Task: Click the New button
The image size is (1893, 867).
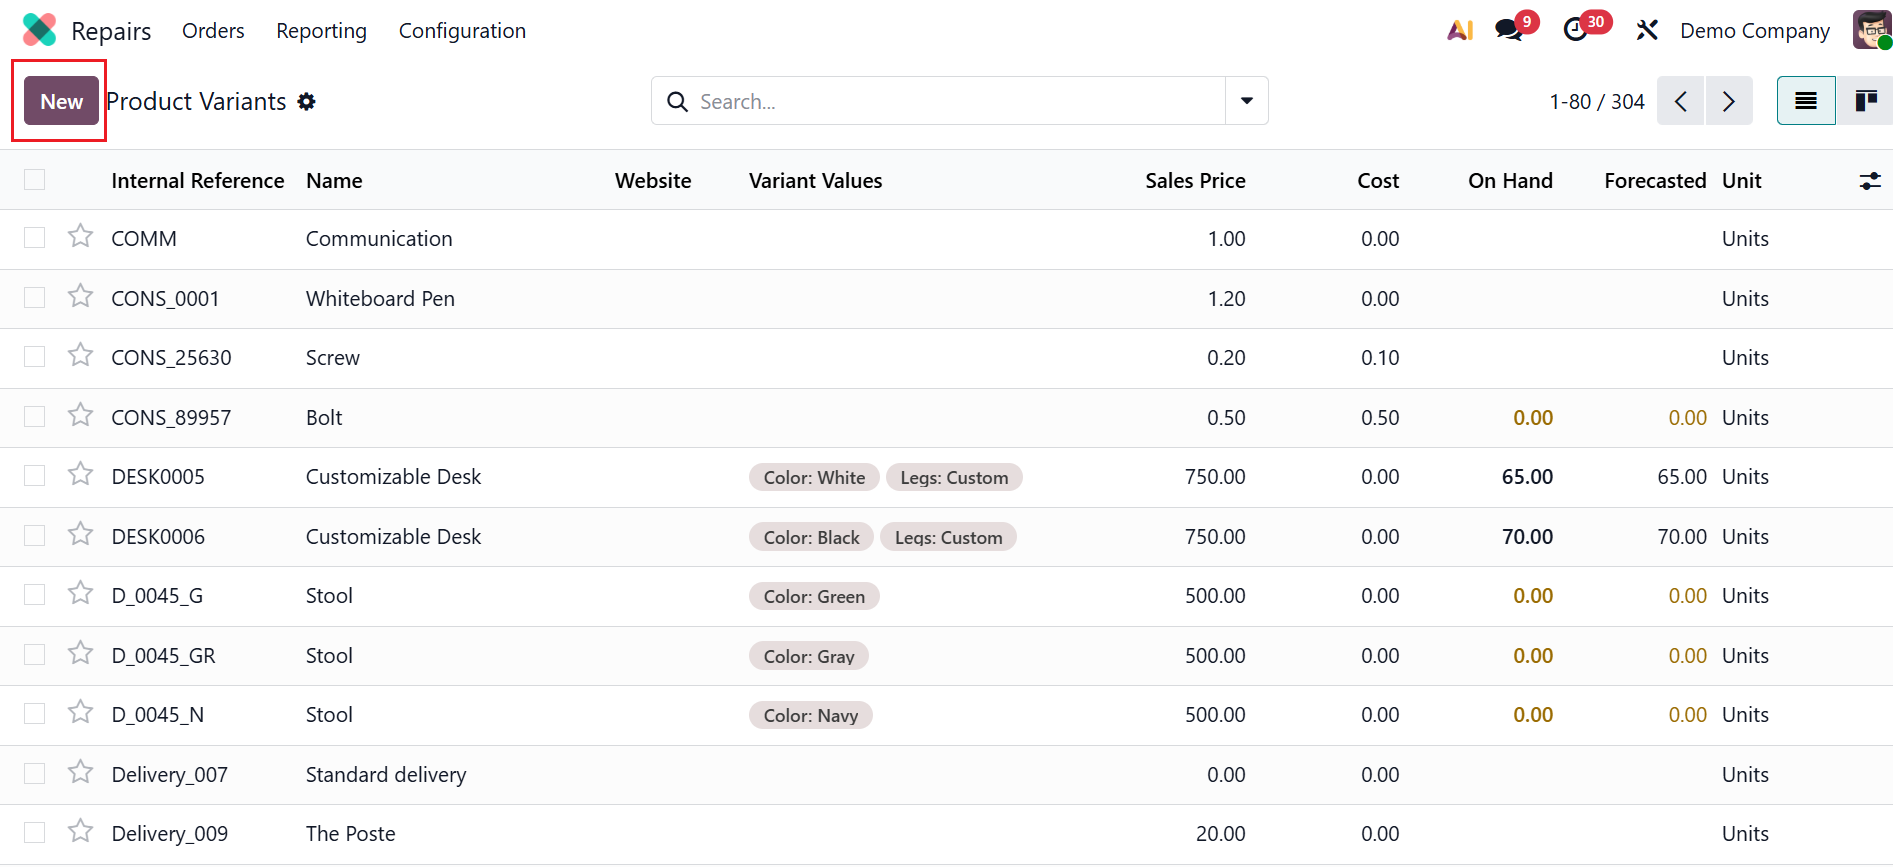Action: (x=61, y=101)
